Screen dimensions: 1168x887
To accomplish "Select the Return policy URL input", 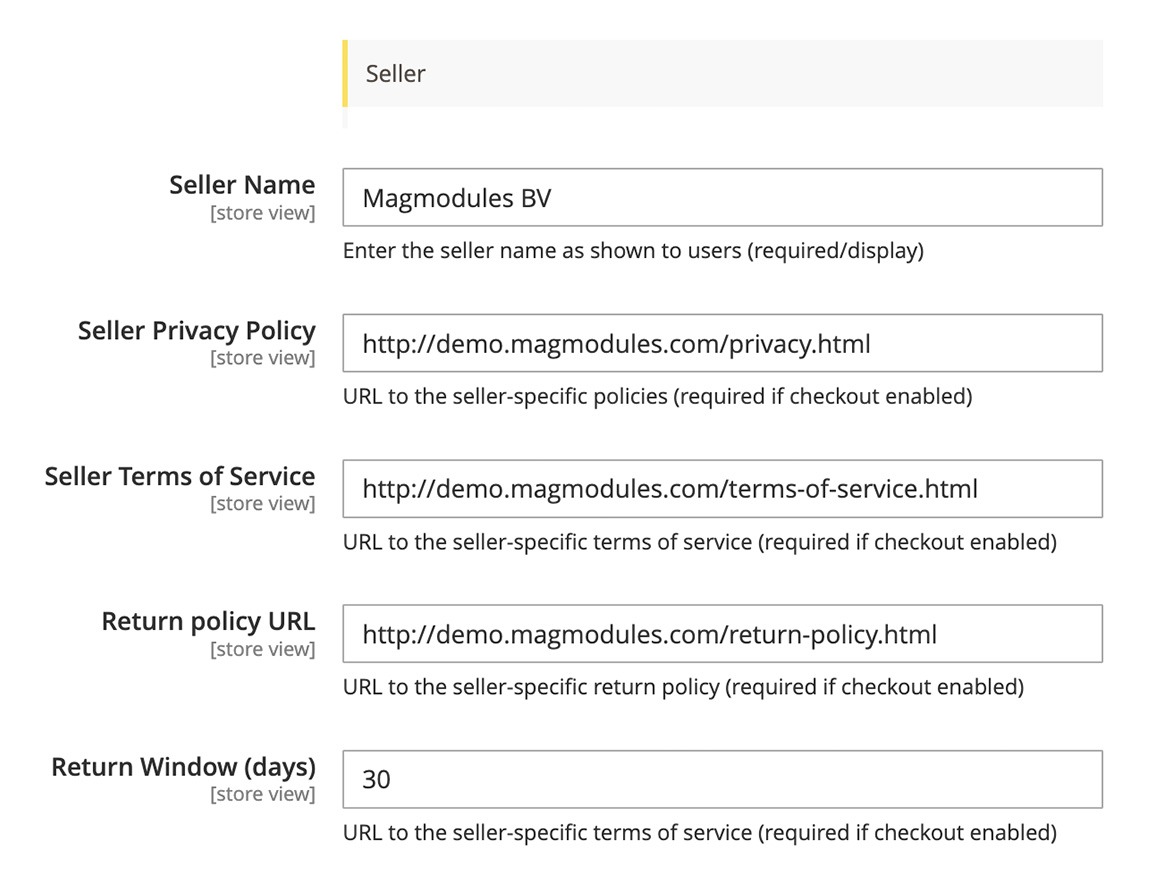I will (x=722, y=634).
